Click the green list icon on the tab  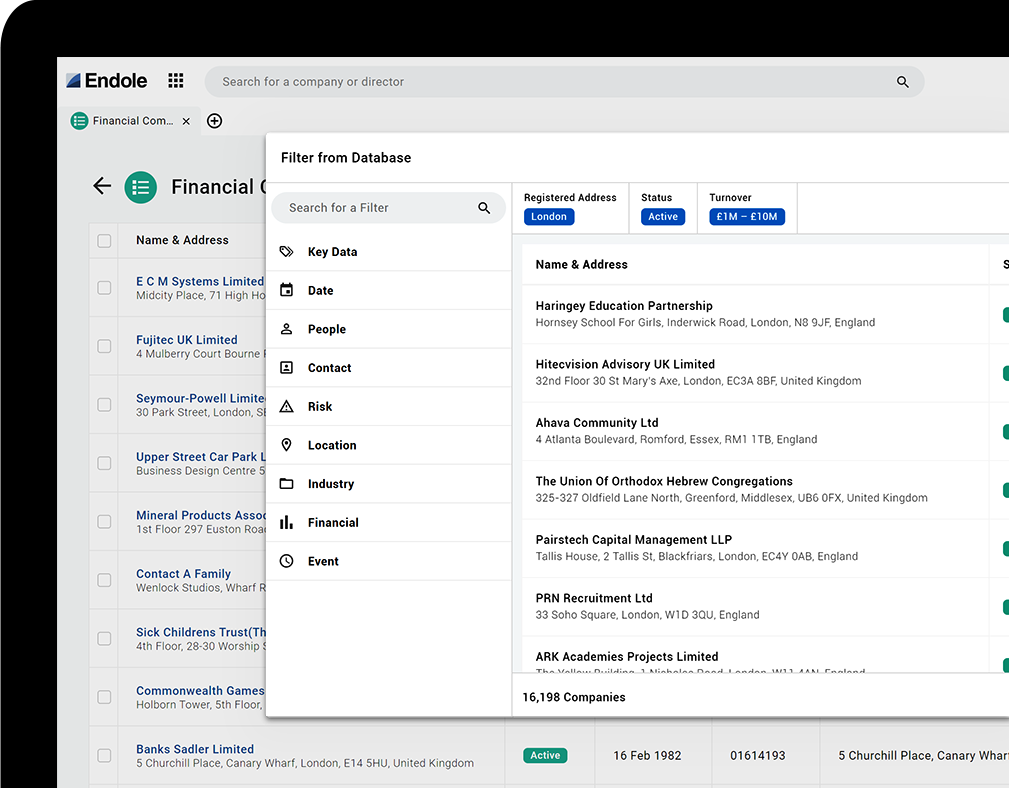click(79, 121)
